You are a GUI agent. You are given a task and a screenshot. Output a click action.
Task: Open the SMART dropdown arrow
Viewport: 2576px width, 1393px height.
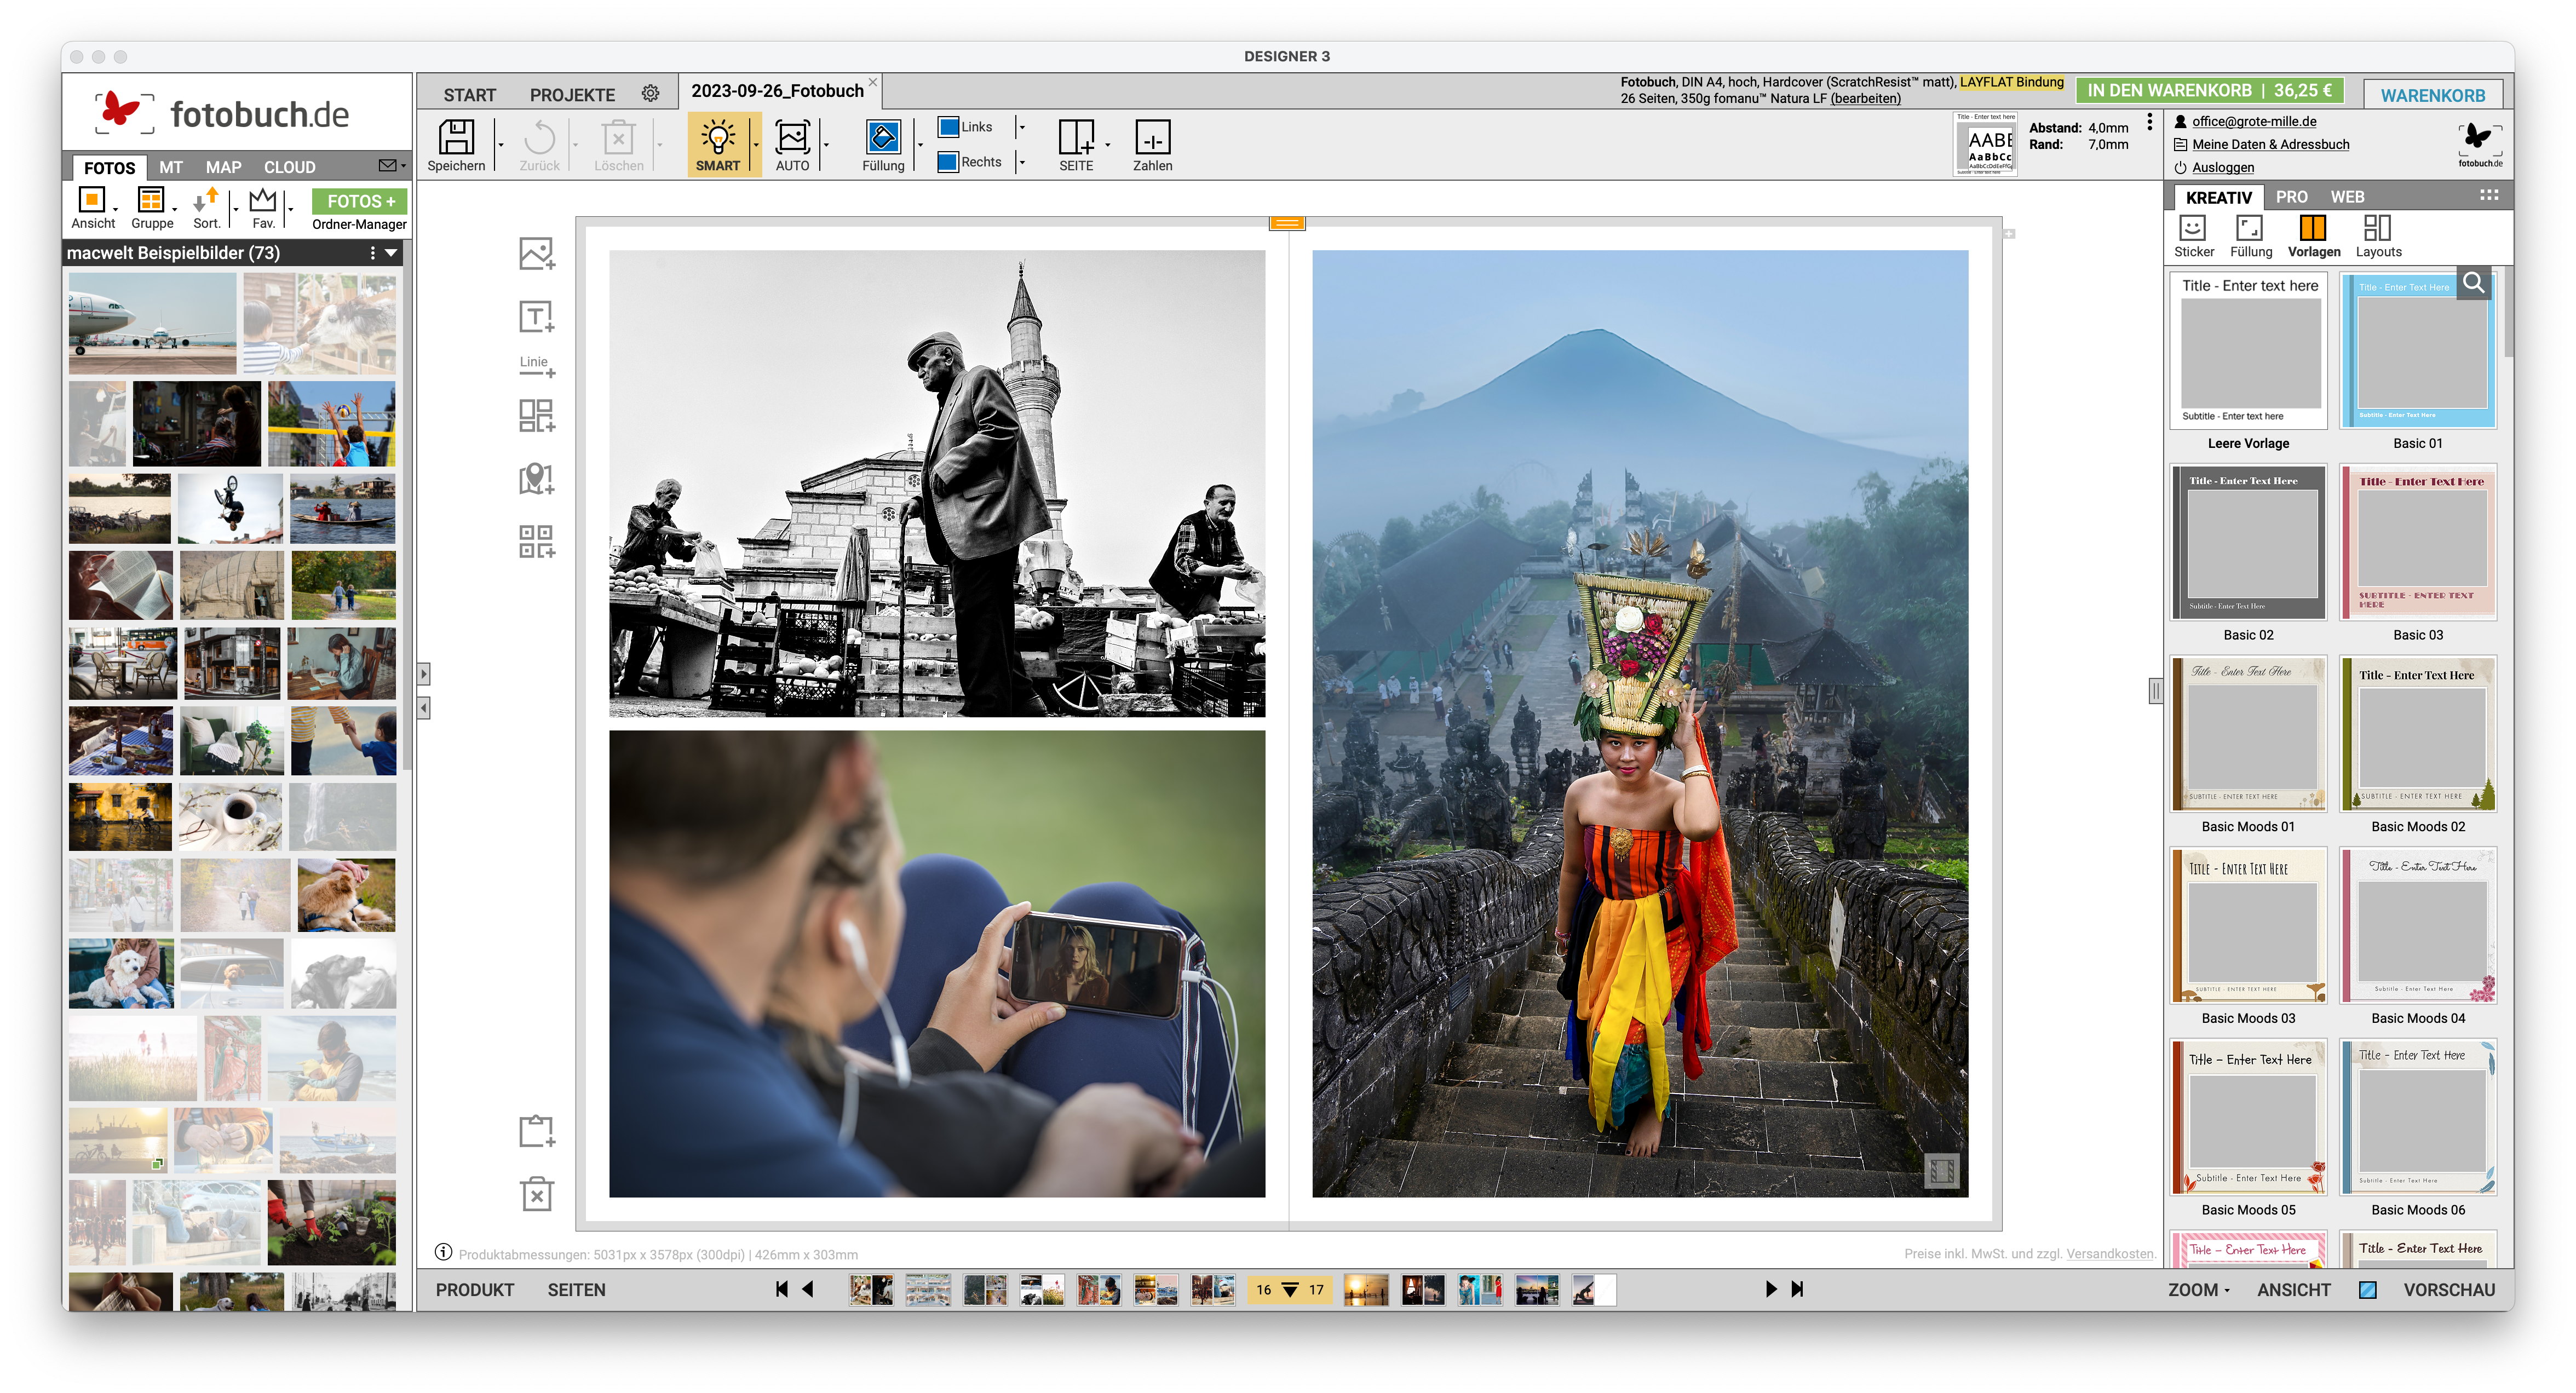point(755,144)
